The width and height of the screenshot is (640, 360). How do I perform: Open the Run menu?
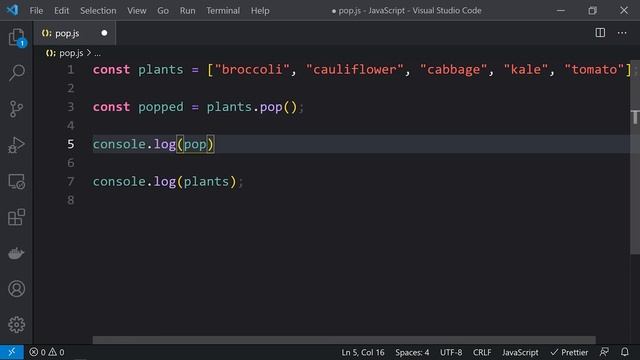coord(187,11)
